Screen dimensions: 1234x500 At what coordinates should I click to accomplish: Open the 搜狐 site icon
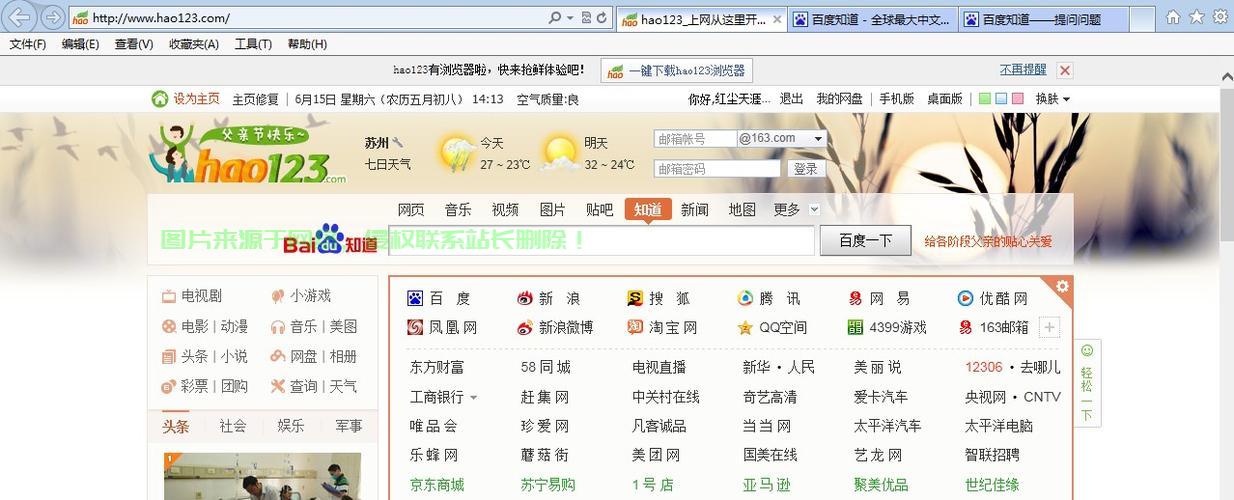click(x=635, y=298)
